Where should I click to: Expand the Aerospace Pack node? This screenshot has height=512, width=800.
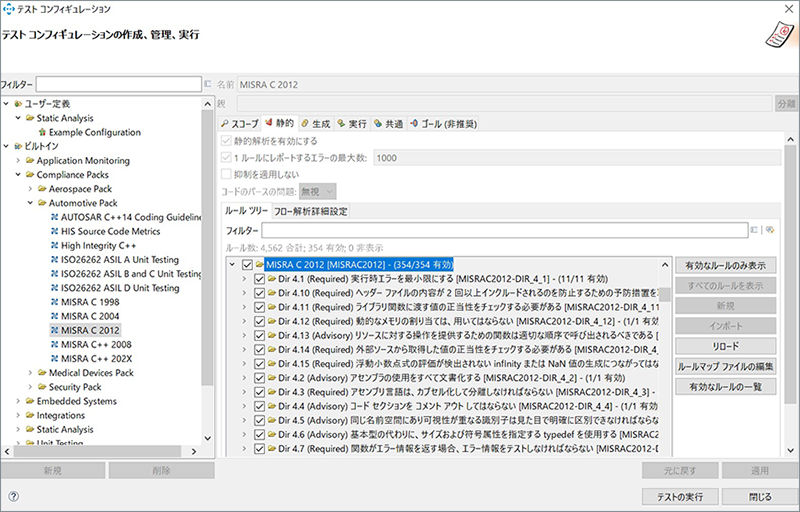[x=30, y=189]
